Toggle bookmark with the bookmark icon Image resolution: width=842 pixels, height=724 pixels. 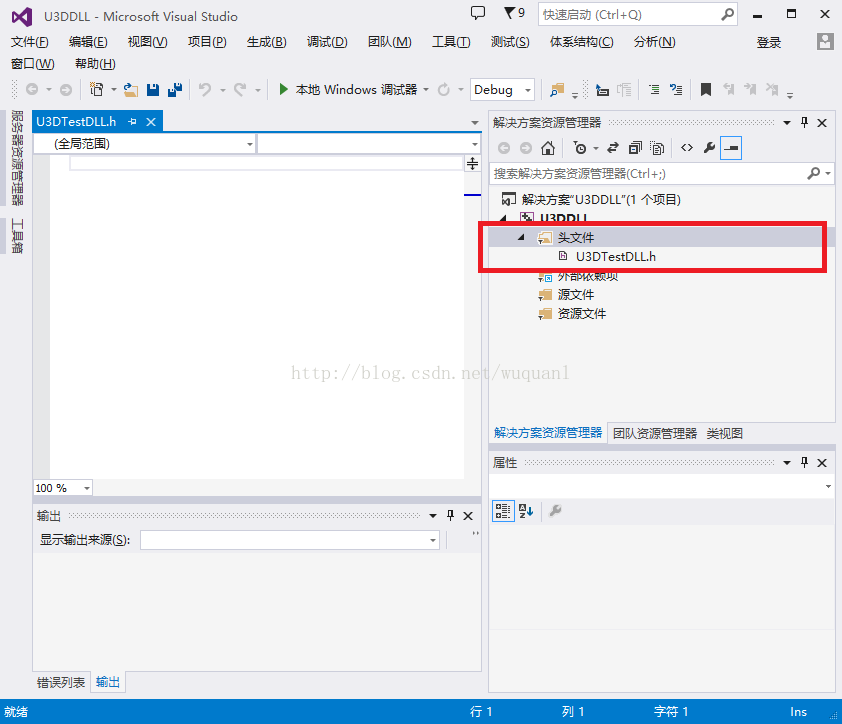[706, 90]
